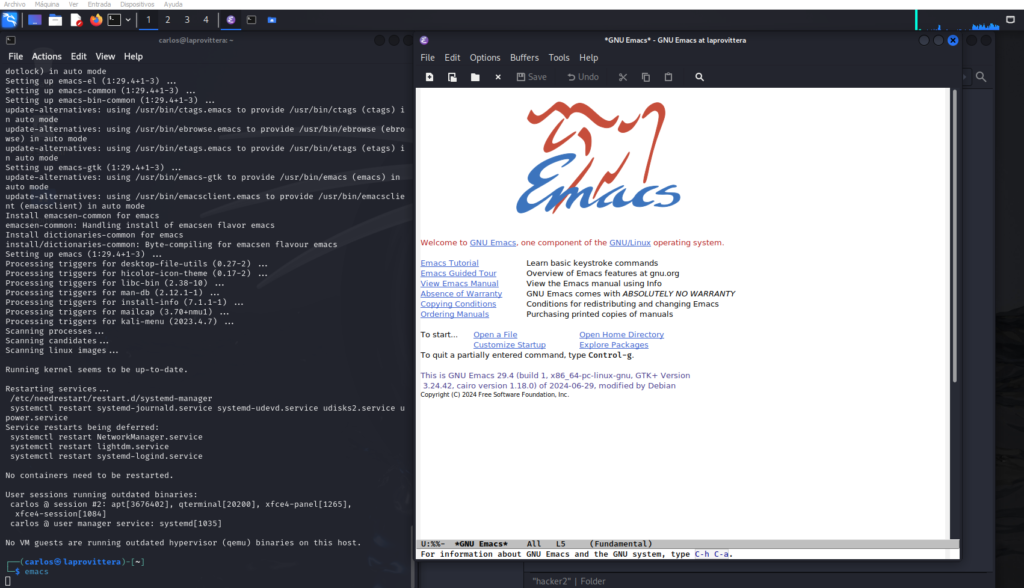Click the GNU Emacs link in welcome line
The image size is (1024, 588).
(493, 243)
